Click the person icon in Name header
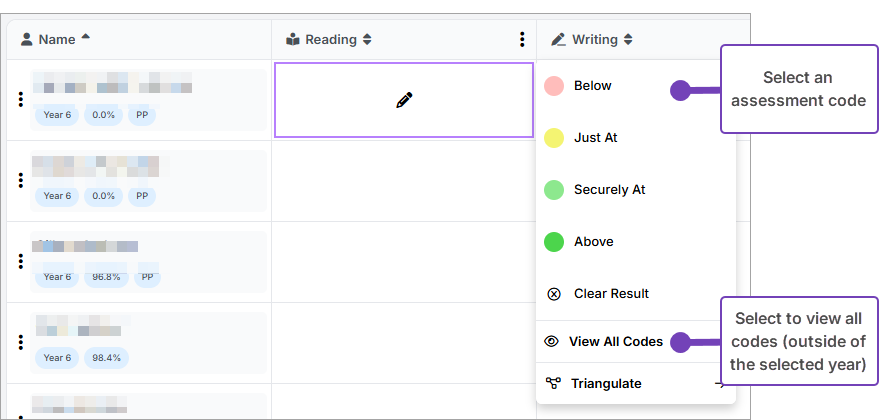This screenshot has height=420, width=881. pyautogui.click(x=27, y=40)
